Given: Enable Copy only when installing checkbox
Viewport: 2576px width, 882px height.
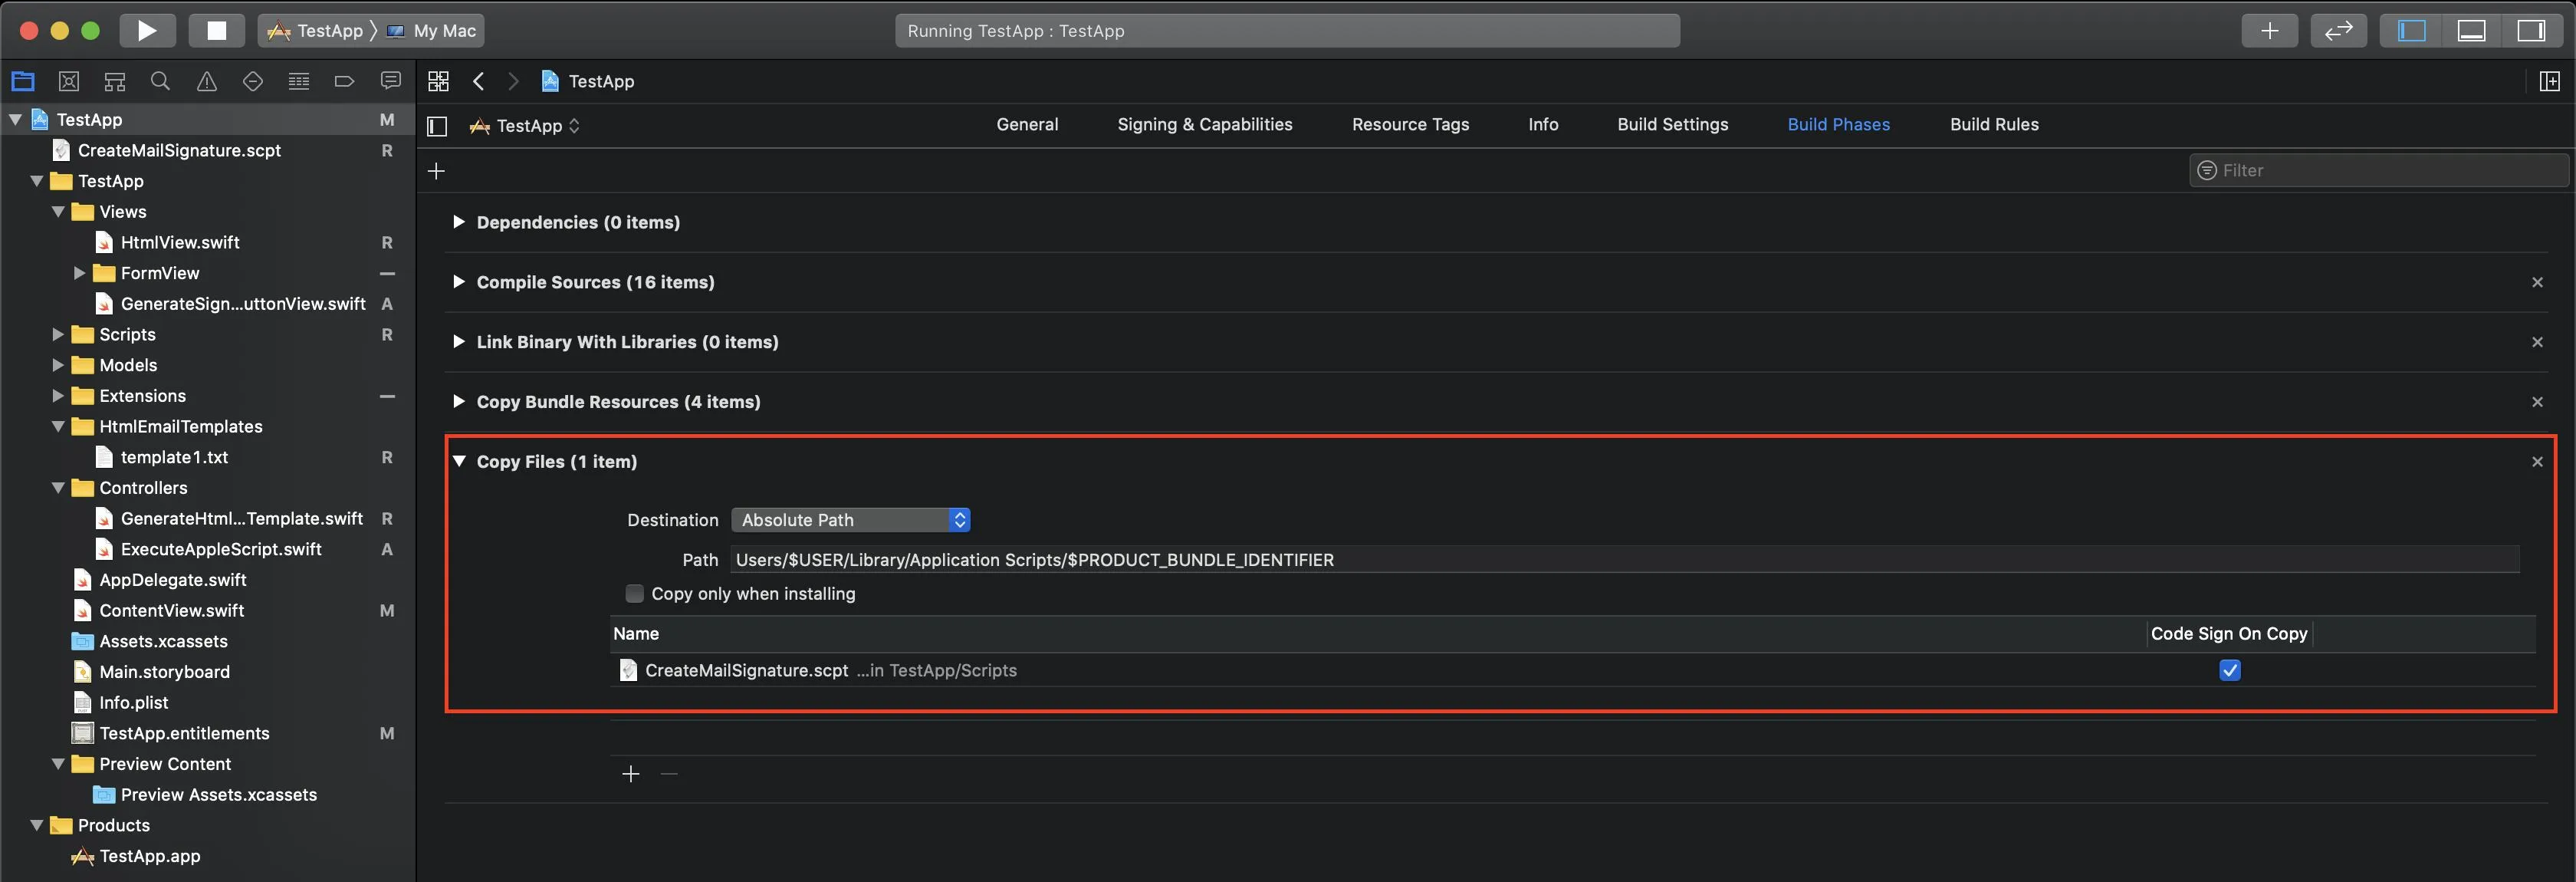Looking at the screenshot, I should [x=634, y=593].
